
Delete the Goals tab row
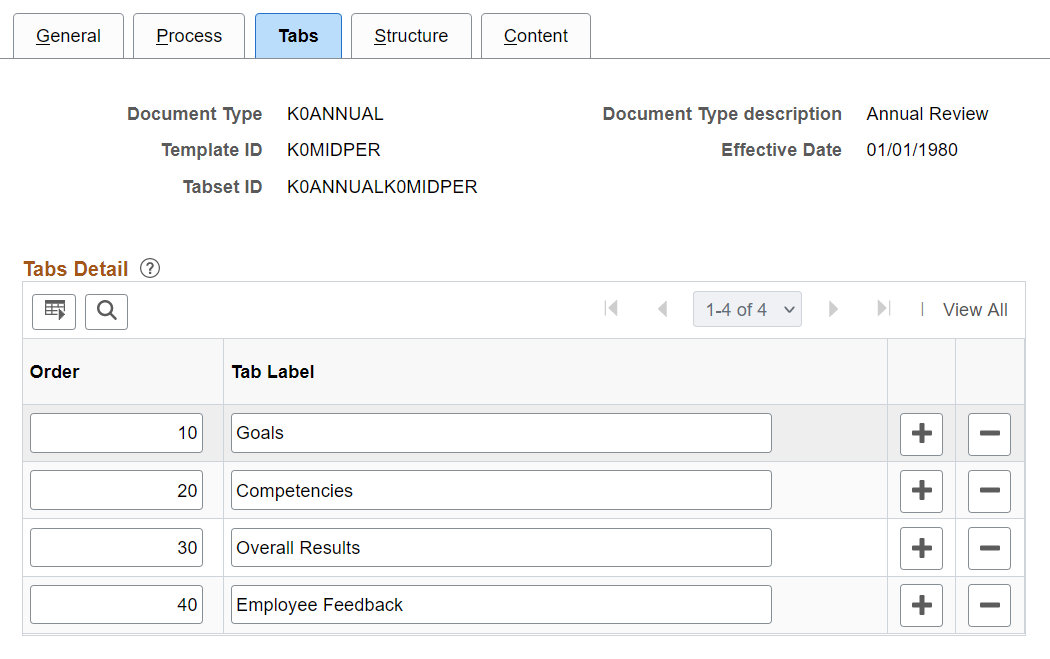[x=989, y=433]
